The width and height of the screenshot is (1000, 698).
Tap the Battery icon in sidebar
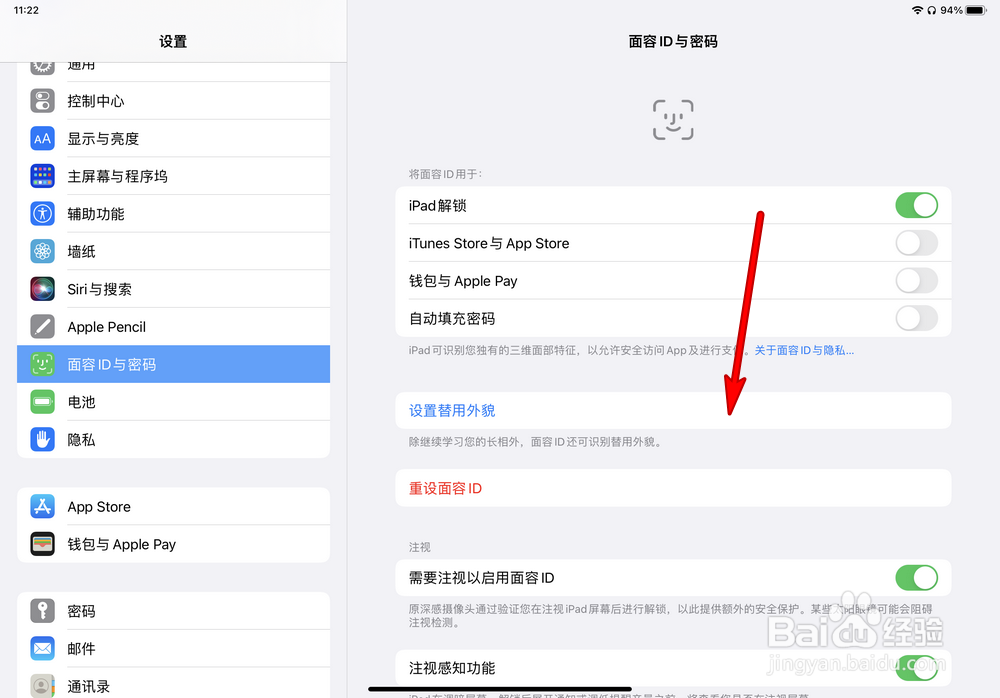pyautogui.click(x=43, y=402)
